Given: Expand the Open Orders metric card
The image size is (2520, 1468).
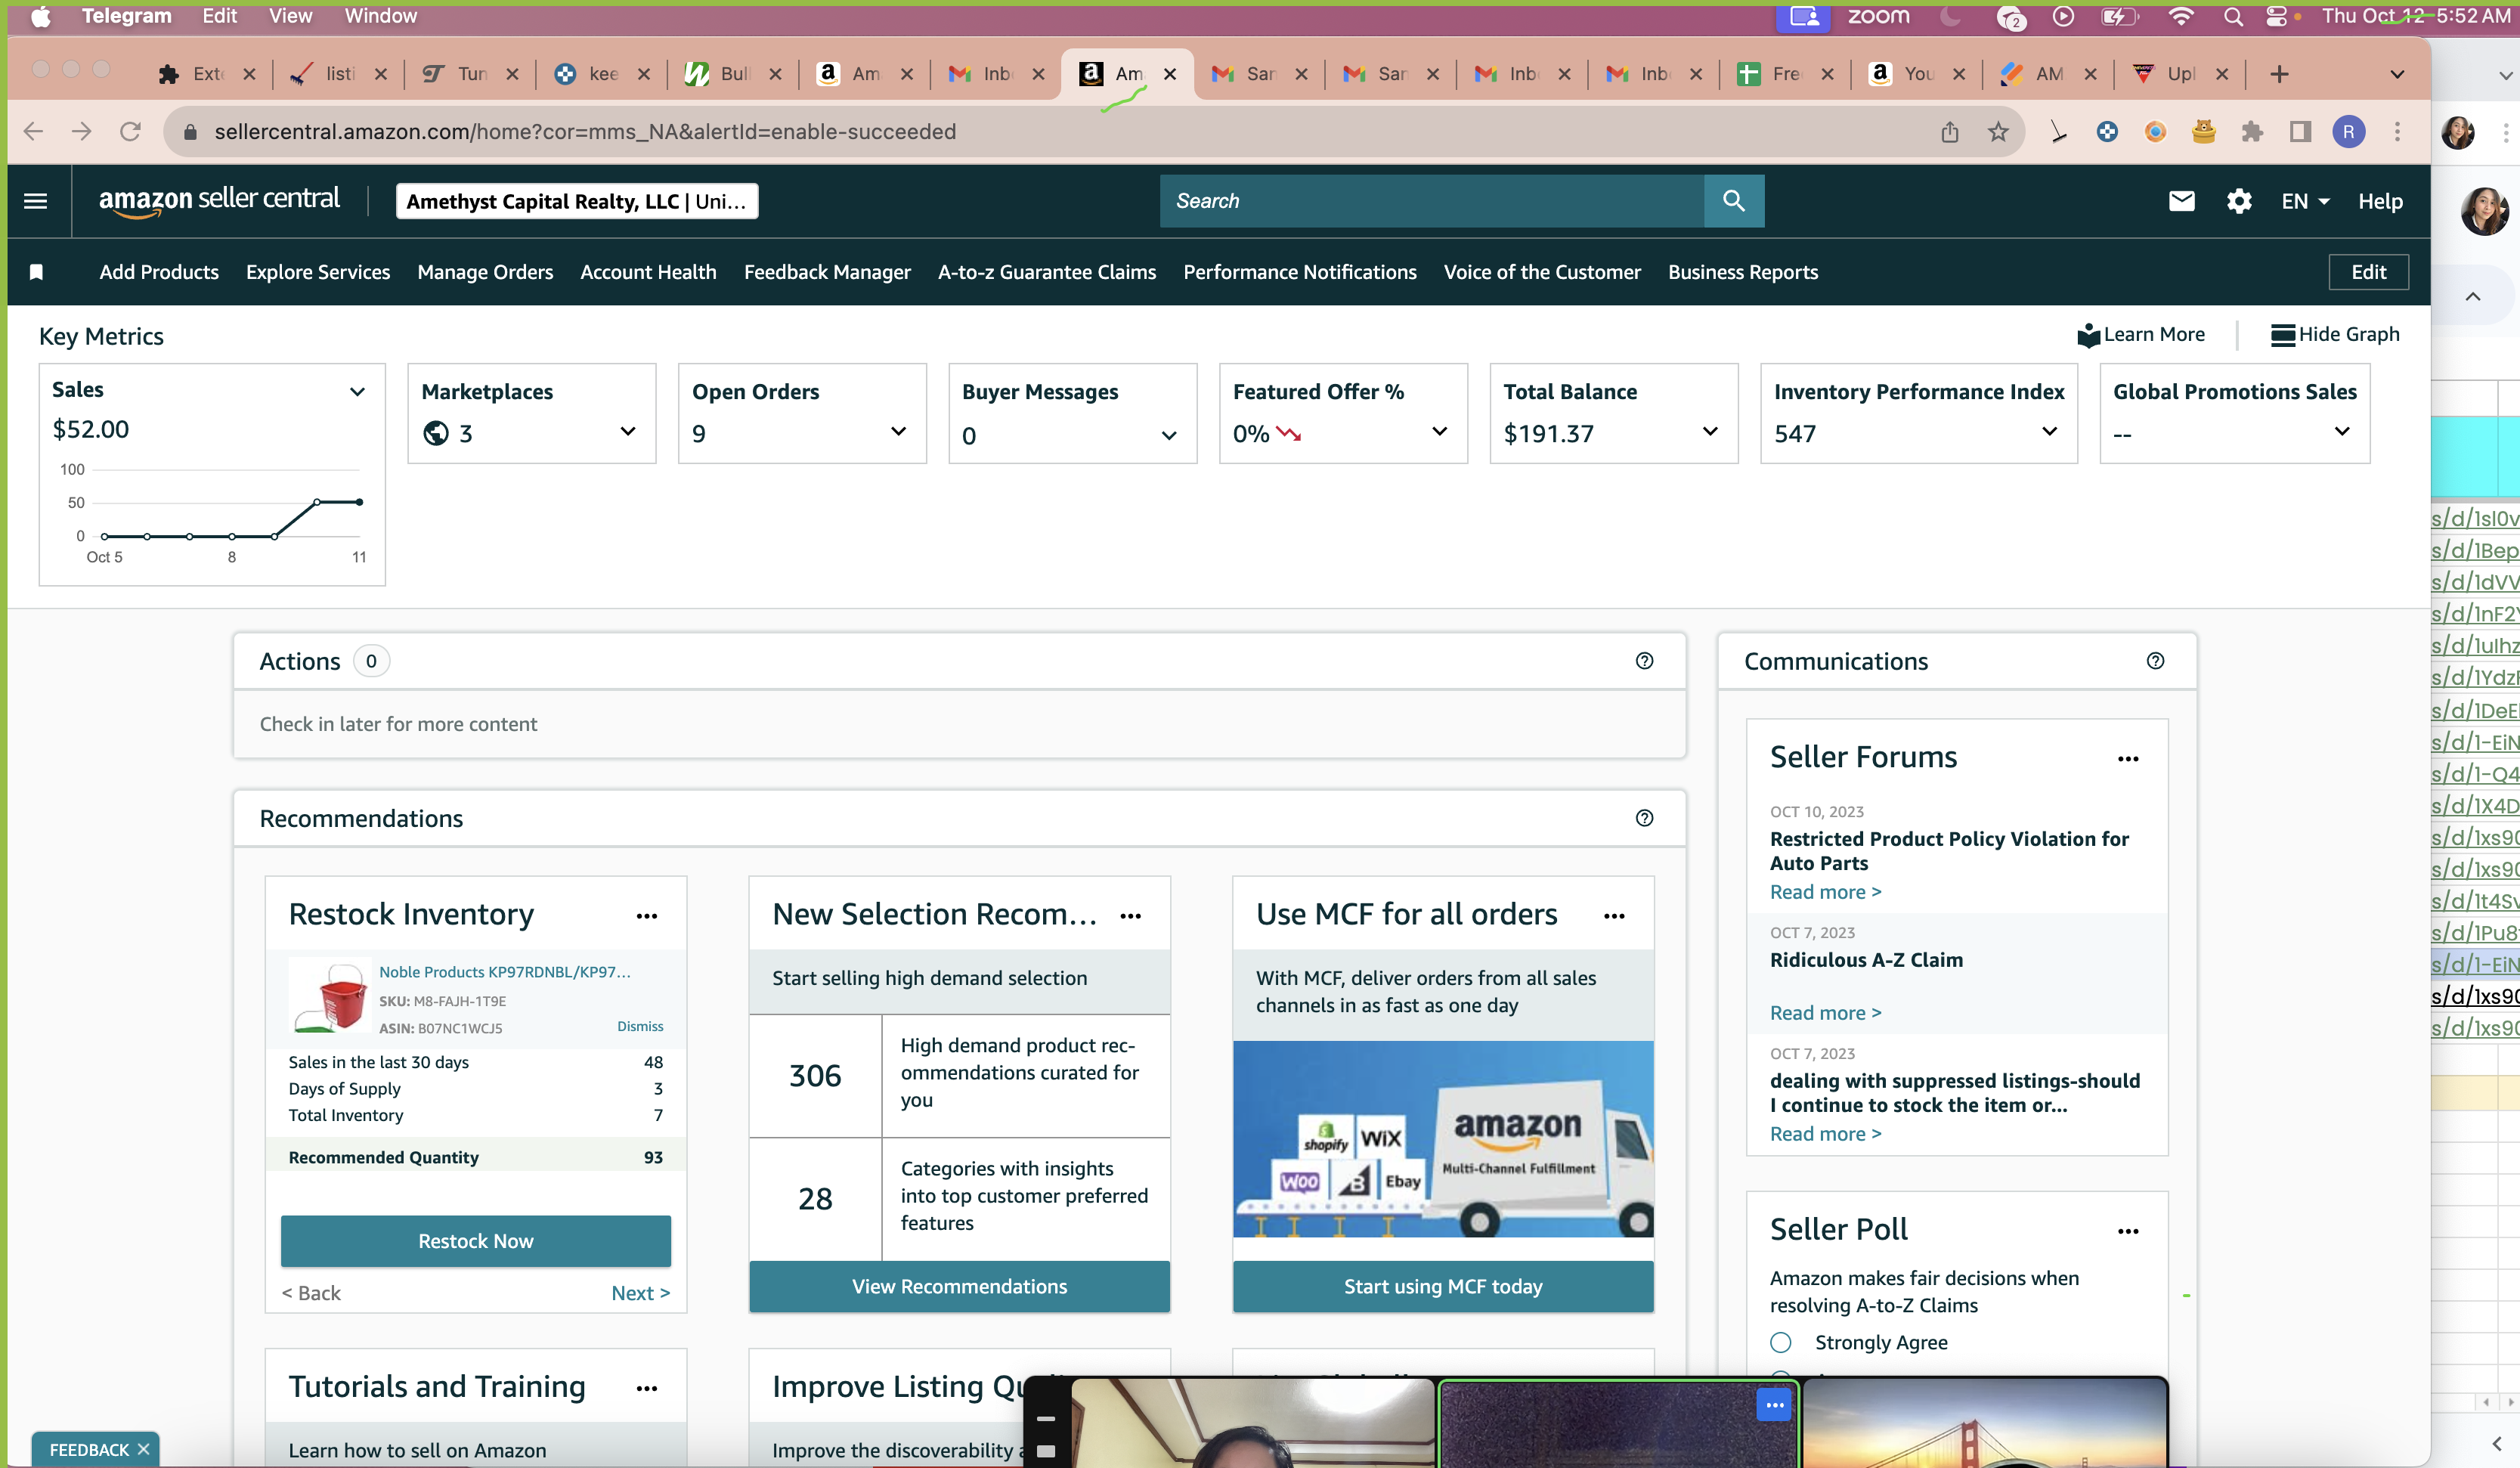Looking at the screenshot, I should tap(898, 431).
